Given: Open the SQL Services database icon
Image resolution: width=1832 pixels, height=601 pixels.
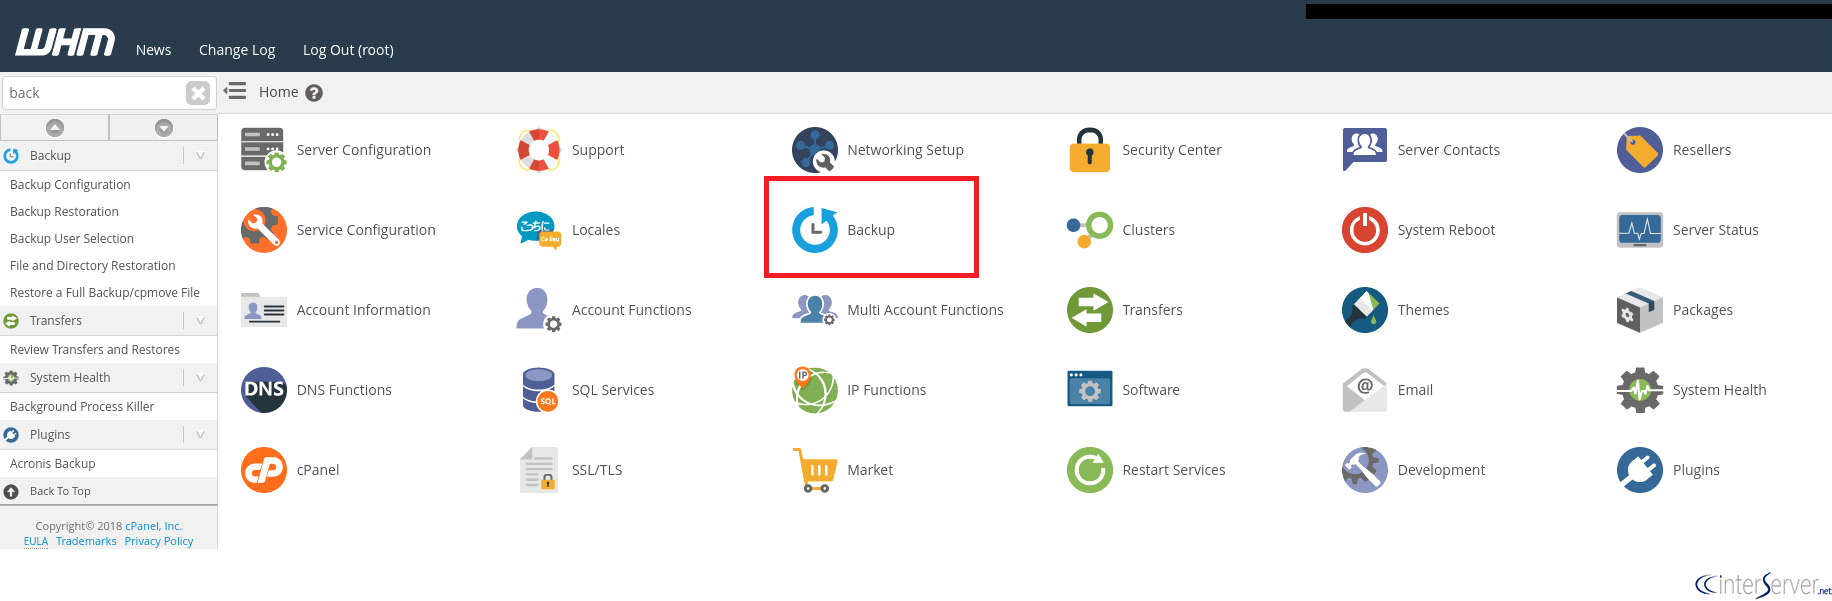Looking at the screenshot, I should [x=539, y=390].
